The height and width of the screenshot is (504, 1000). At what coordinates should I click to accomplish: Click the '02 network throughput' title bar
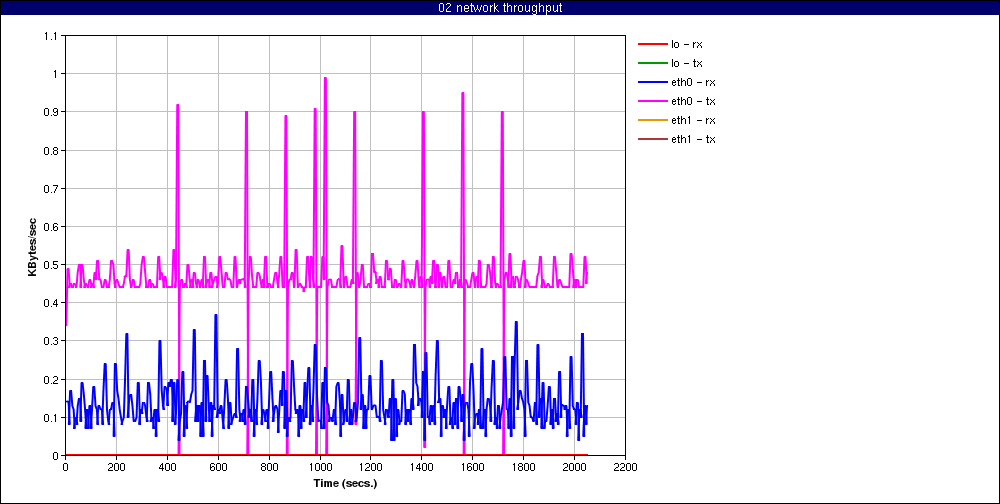pyautogui.click(x=500, y=8)
